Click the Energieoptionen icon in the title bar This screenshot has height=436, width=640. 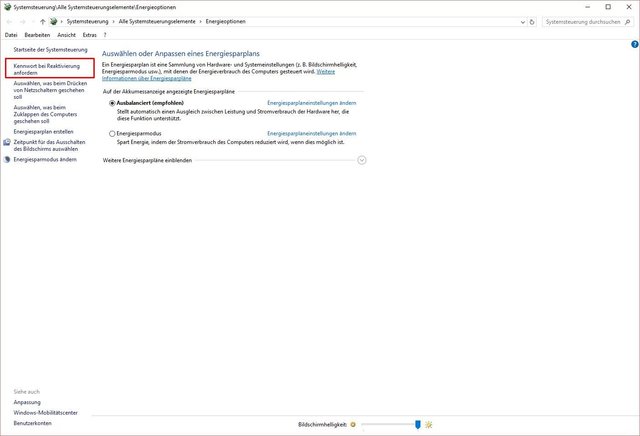[7, 7]
